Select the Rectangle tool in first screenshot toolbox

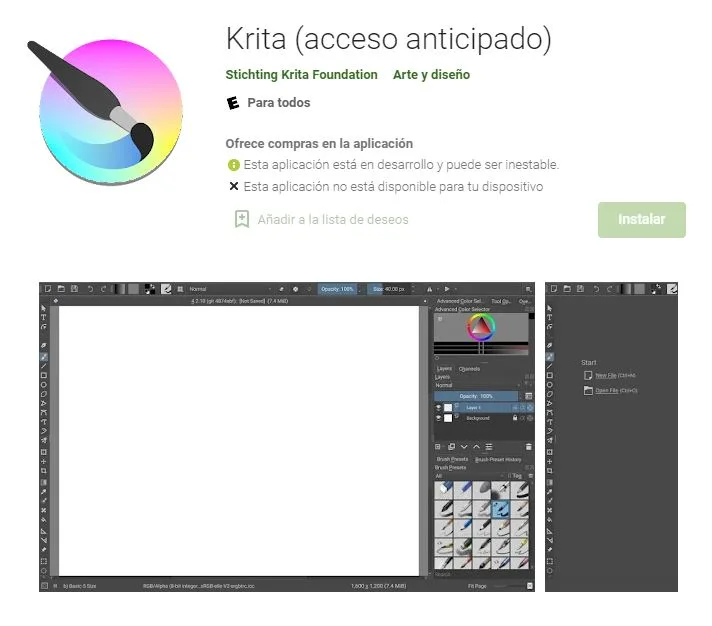(x=44, y=375)
